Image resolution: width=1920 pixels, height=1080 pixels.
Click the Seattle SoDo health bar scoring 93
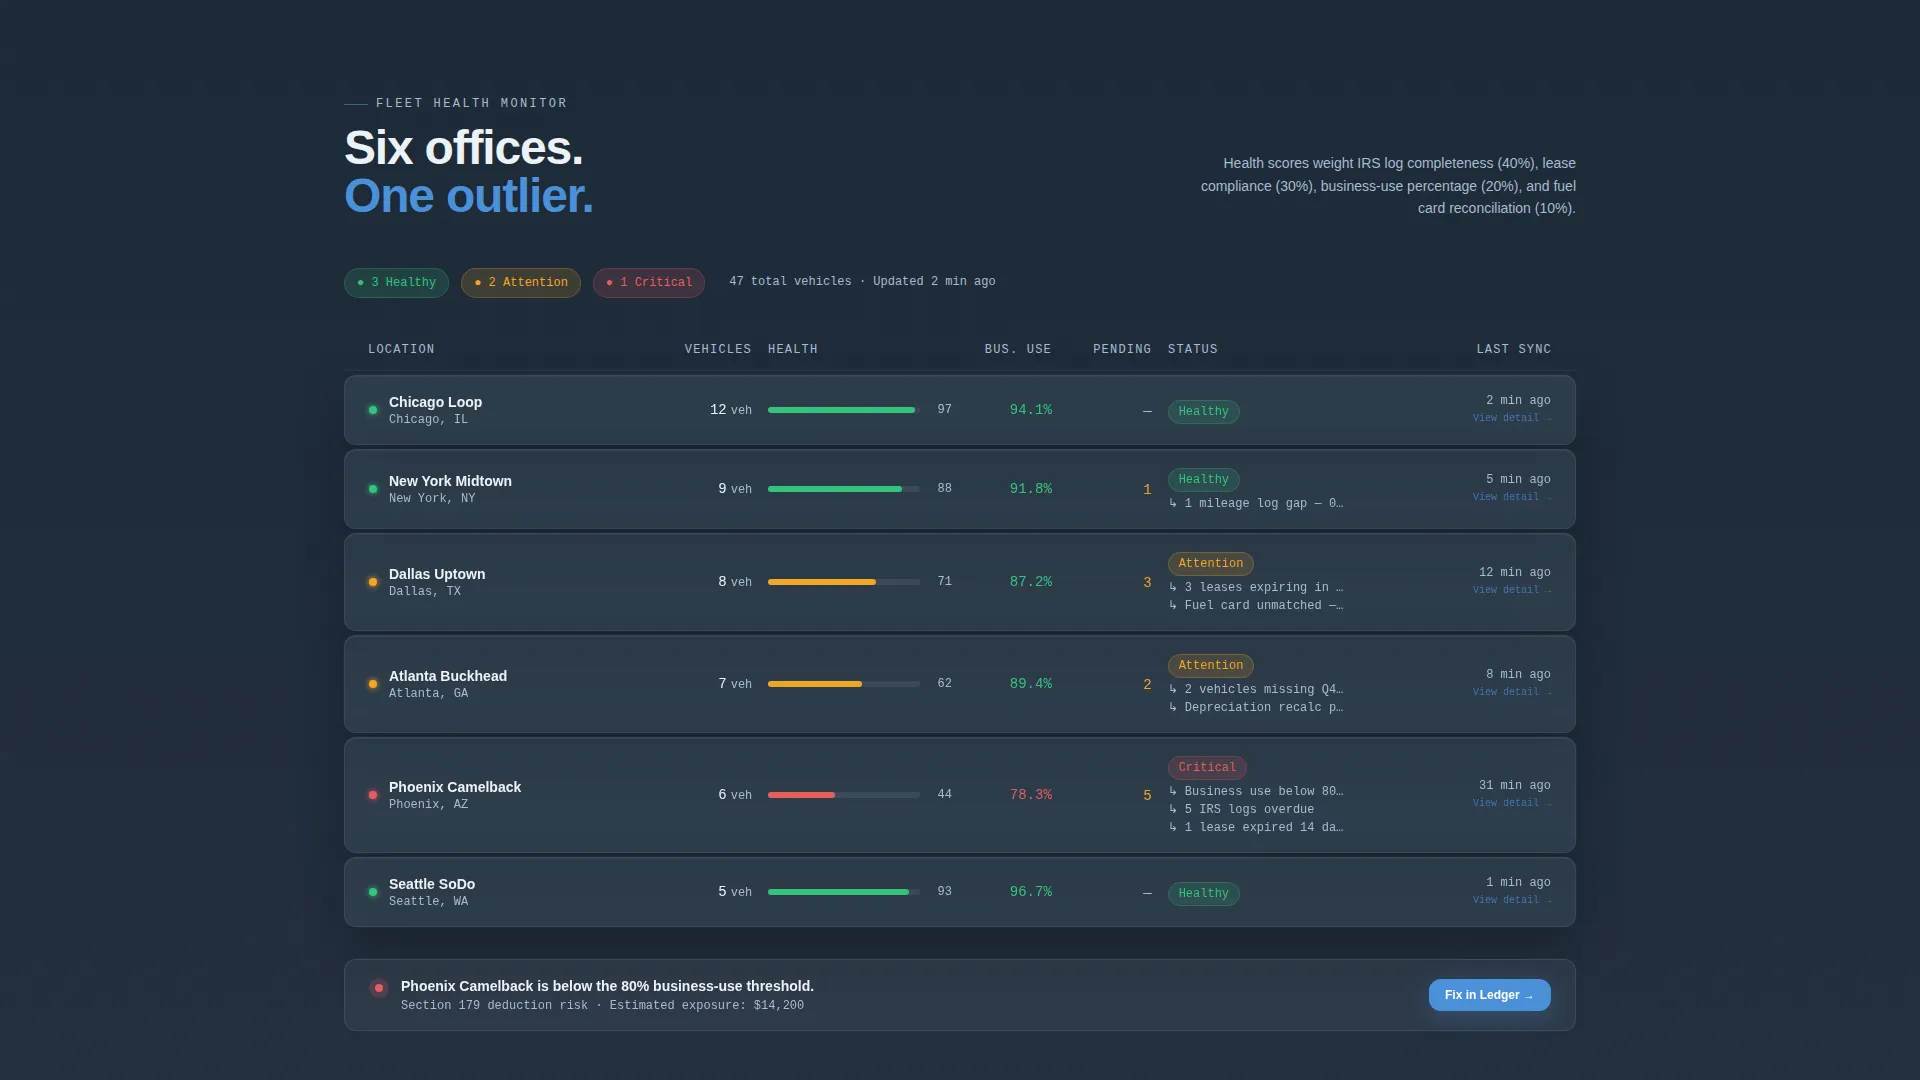[844, 892]
